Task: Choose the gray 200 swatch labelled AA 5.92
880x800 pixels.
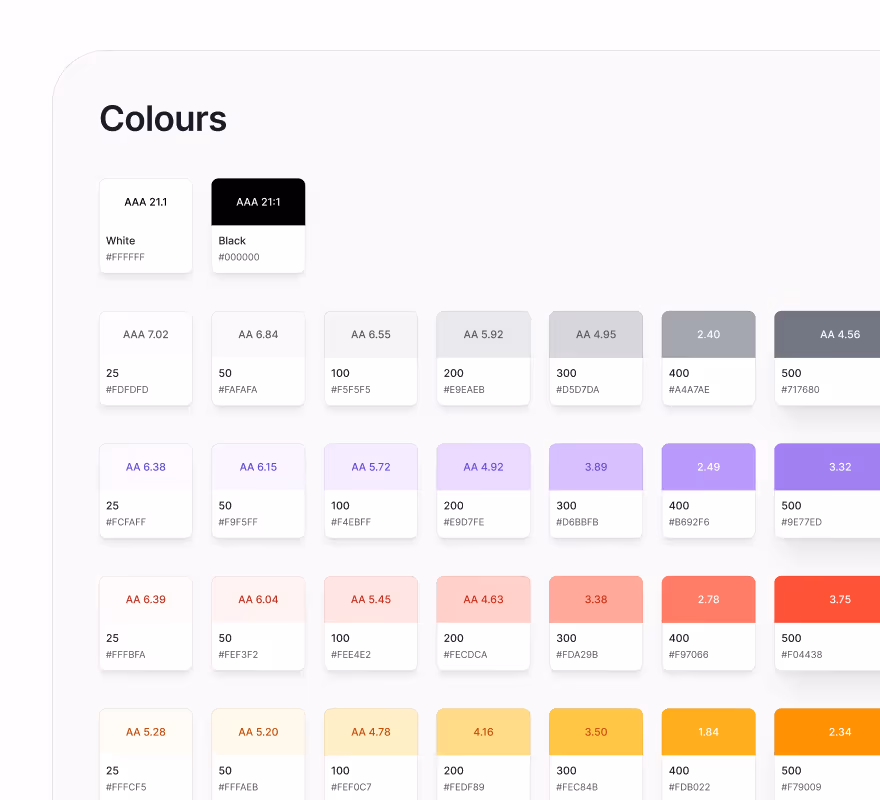Action: point(484,358)
